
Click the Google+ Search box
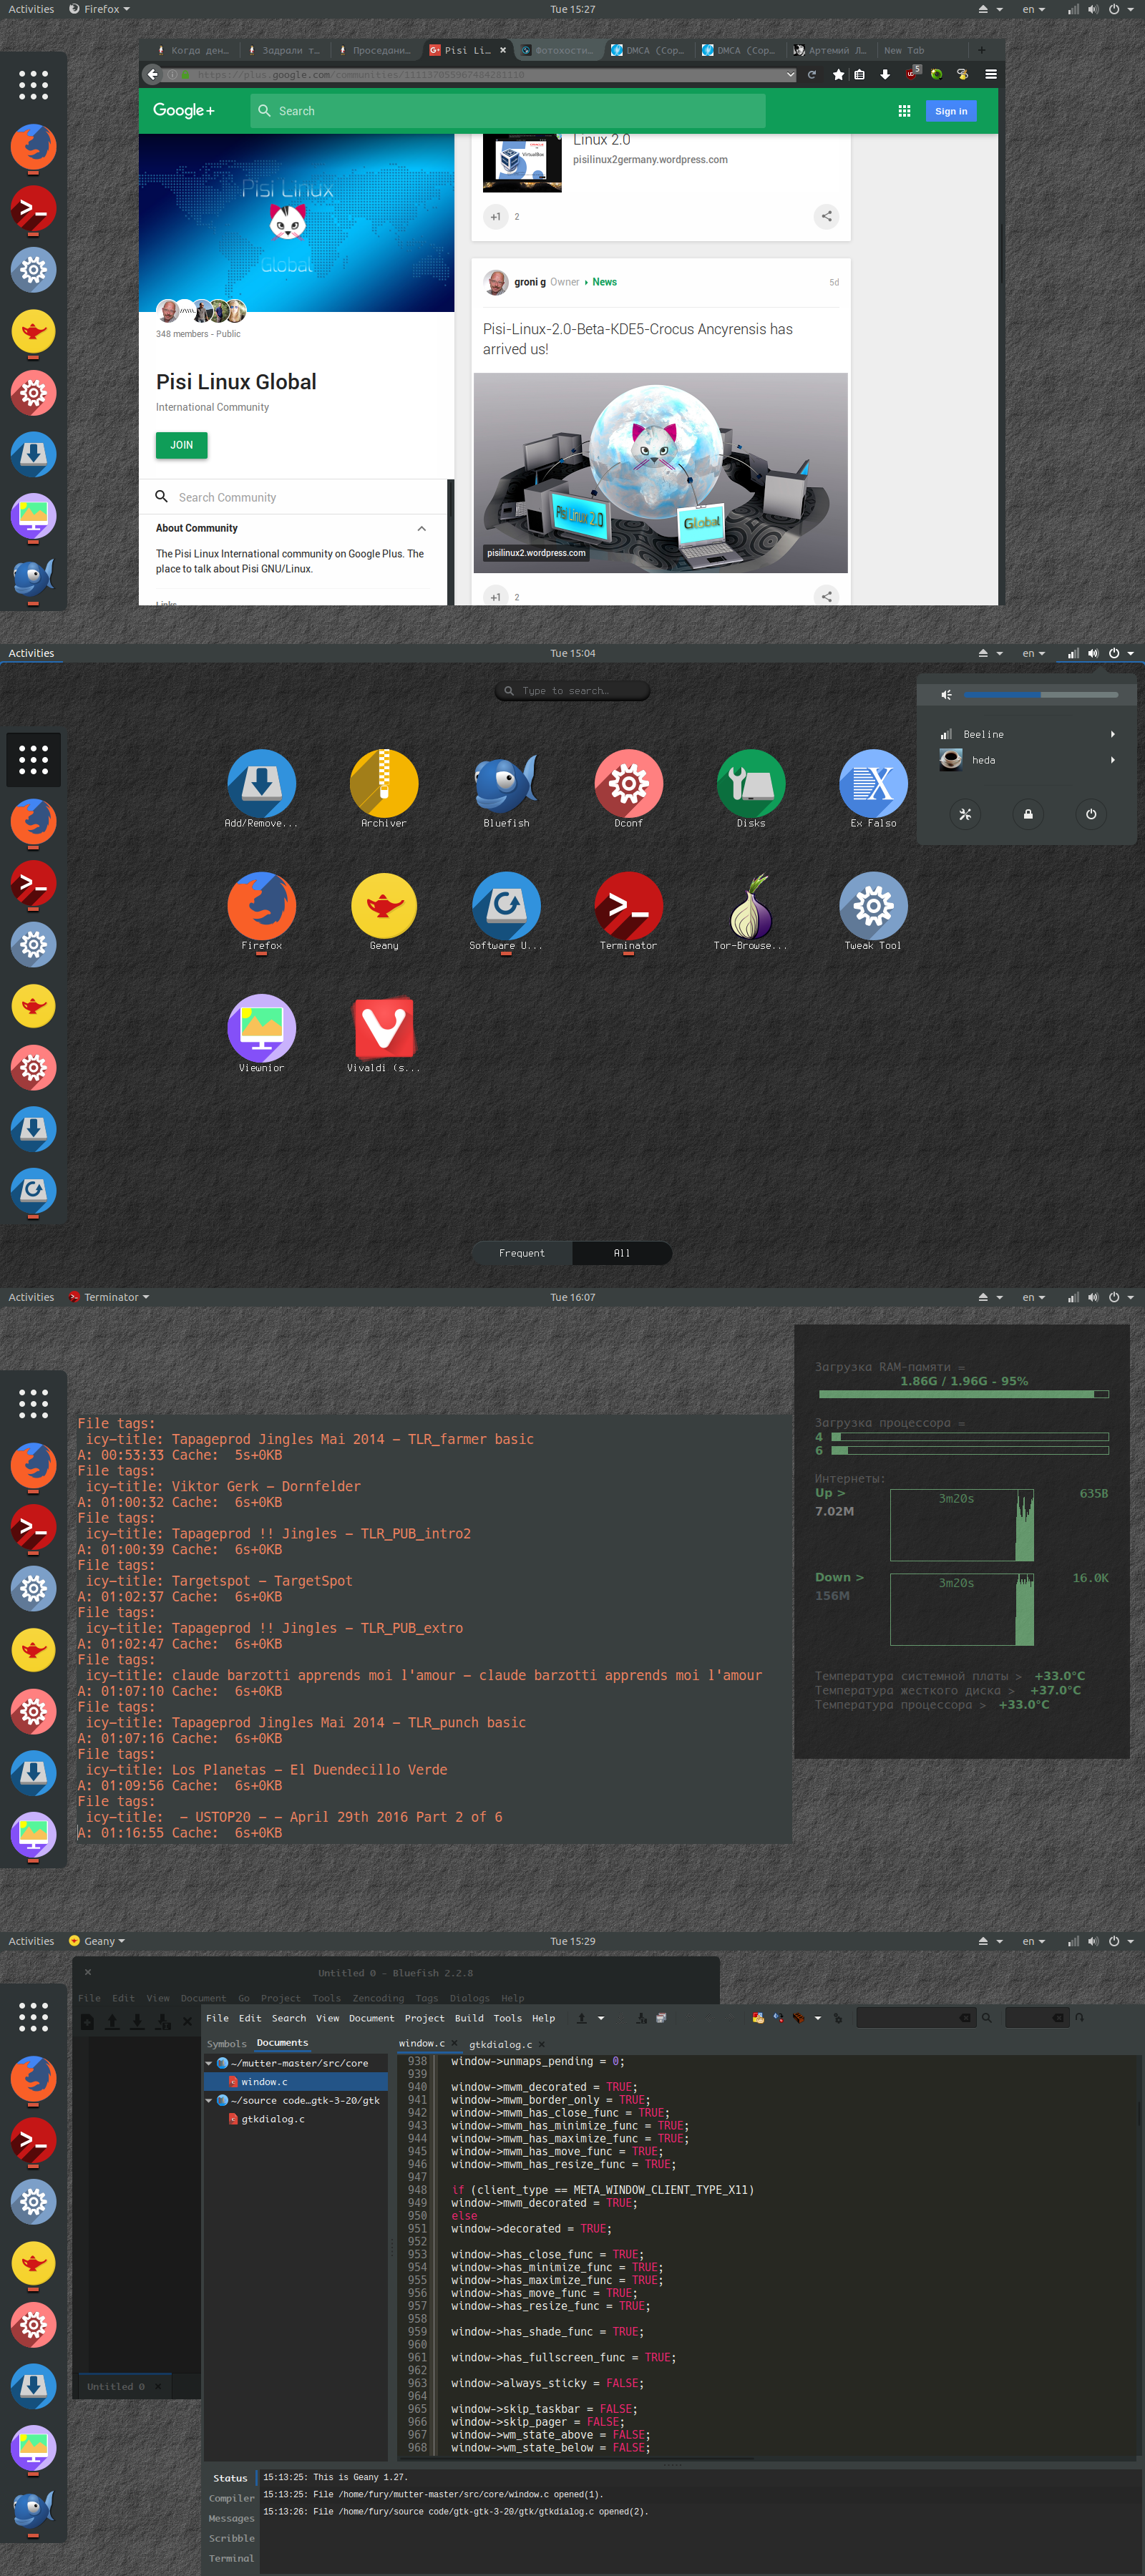coord(508,111)
